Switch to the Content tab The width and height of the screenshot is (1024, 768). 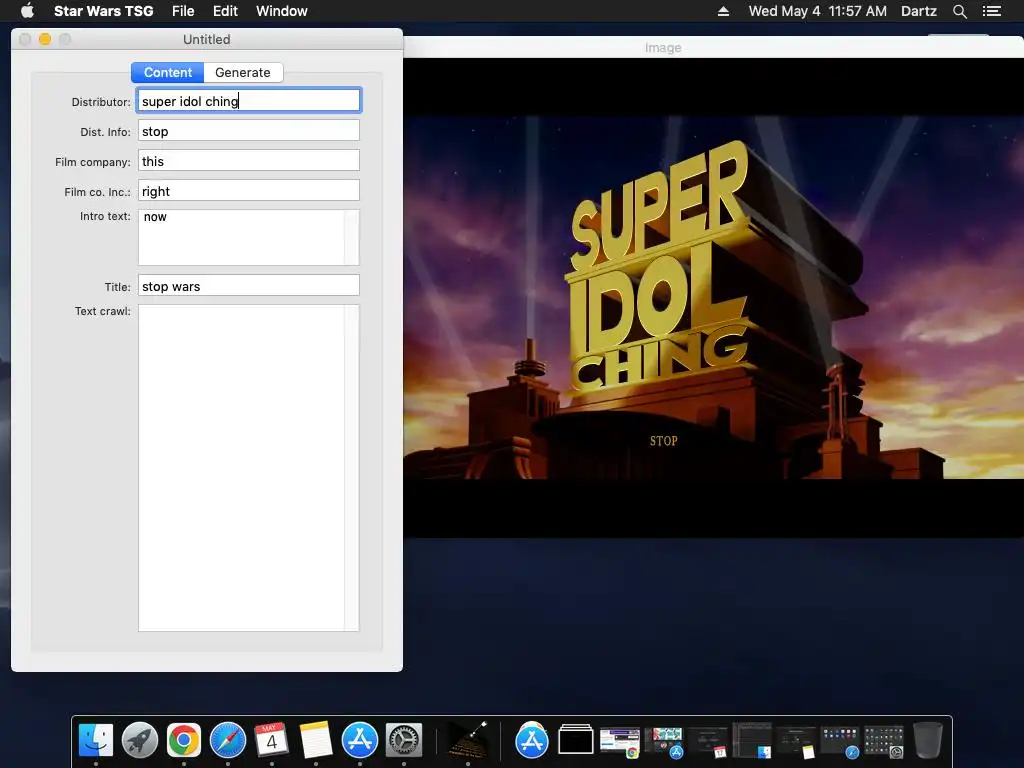(168, 72)
